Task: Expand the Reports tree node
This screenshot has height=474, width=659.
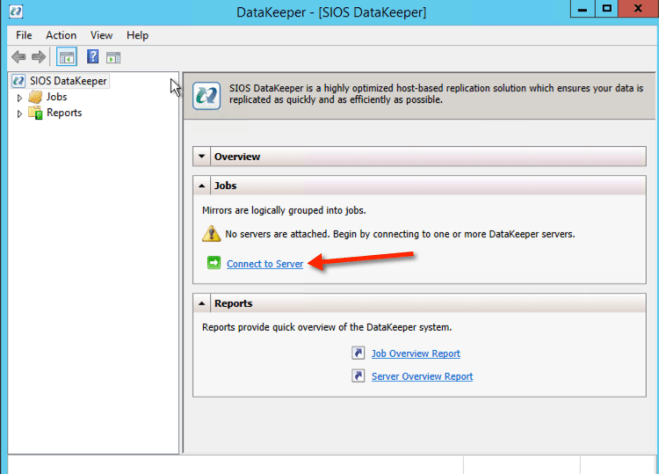Action: tap(19, 113)
